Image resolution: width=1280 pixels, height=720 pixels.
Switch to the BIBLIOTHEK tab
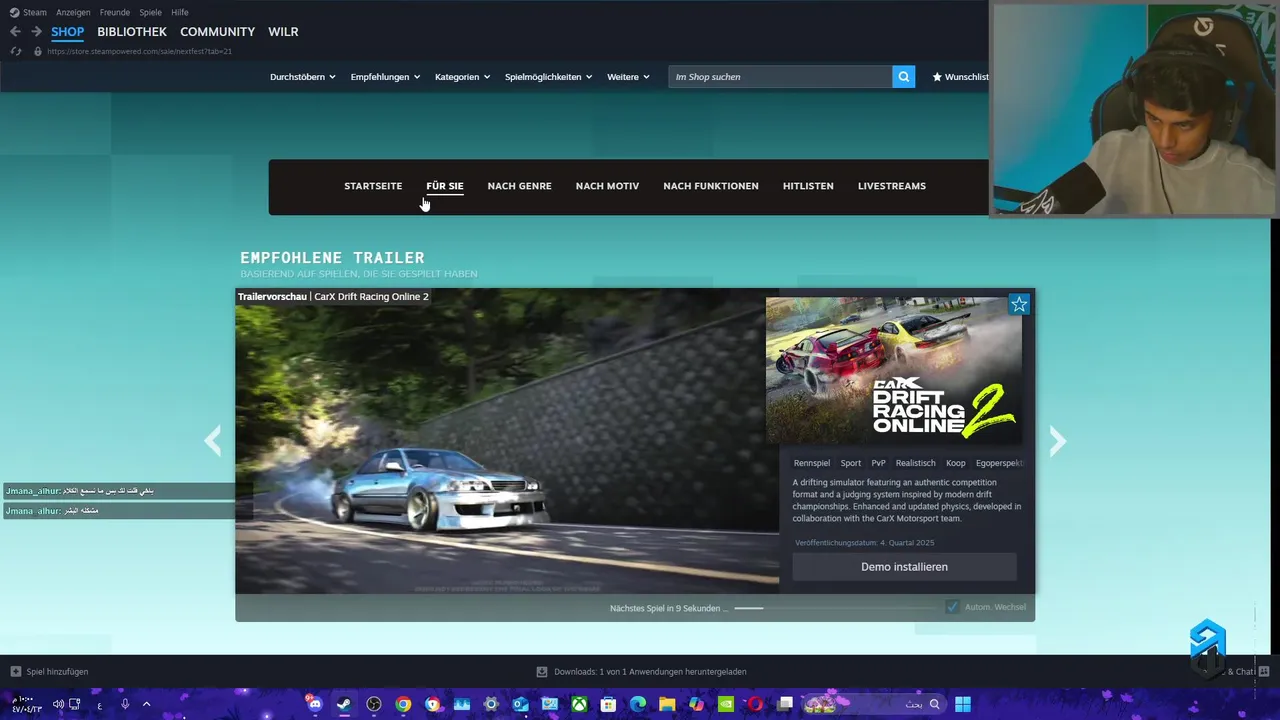pyautogui.click(x=132, y=32)
